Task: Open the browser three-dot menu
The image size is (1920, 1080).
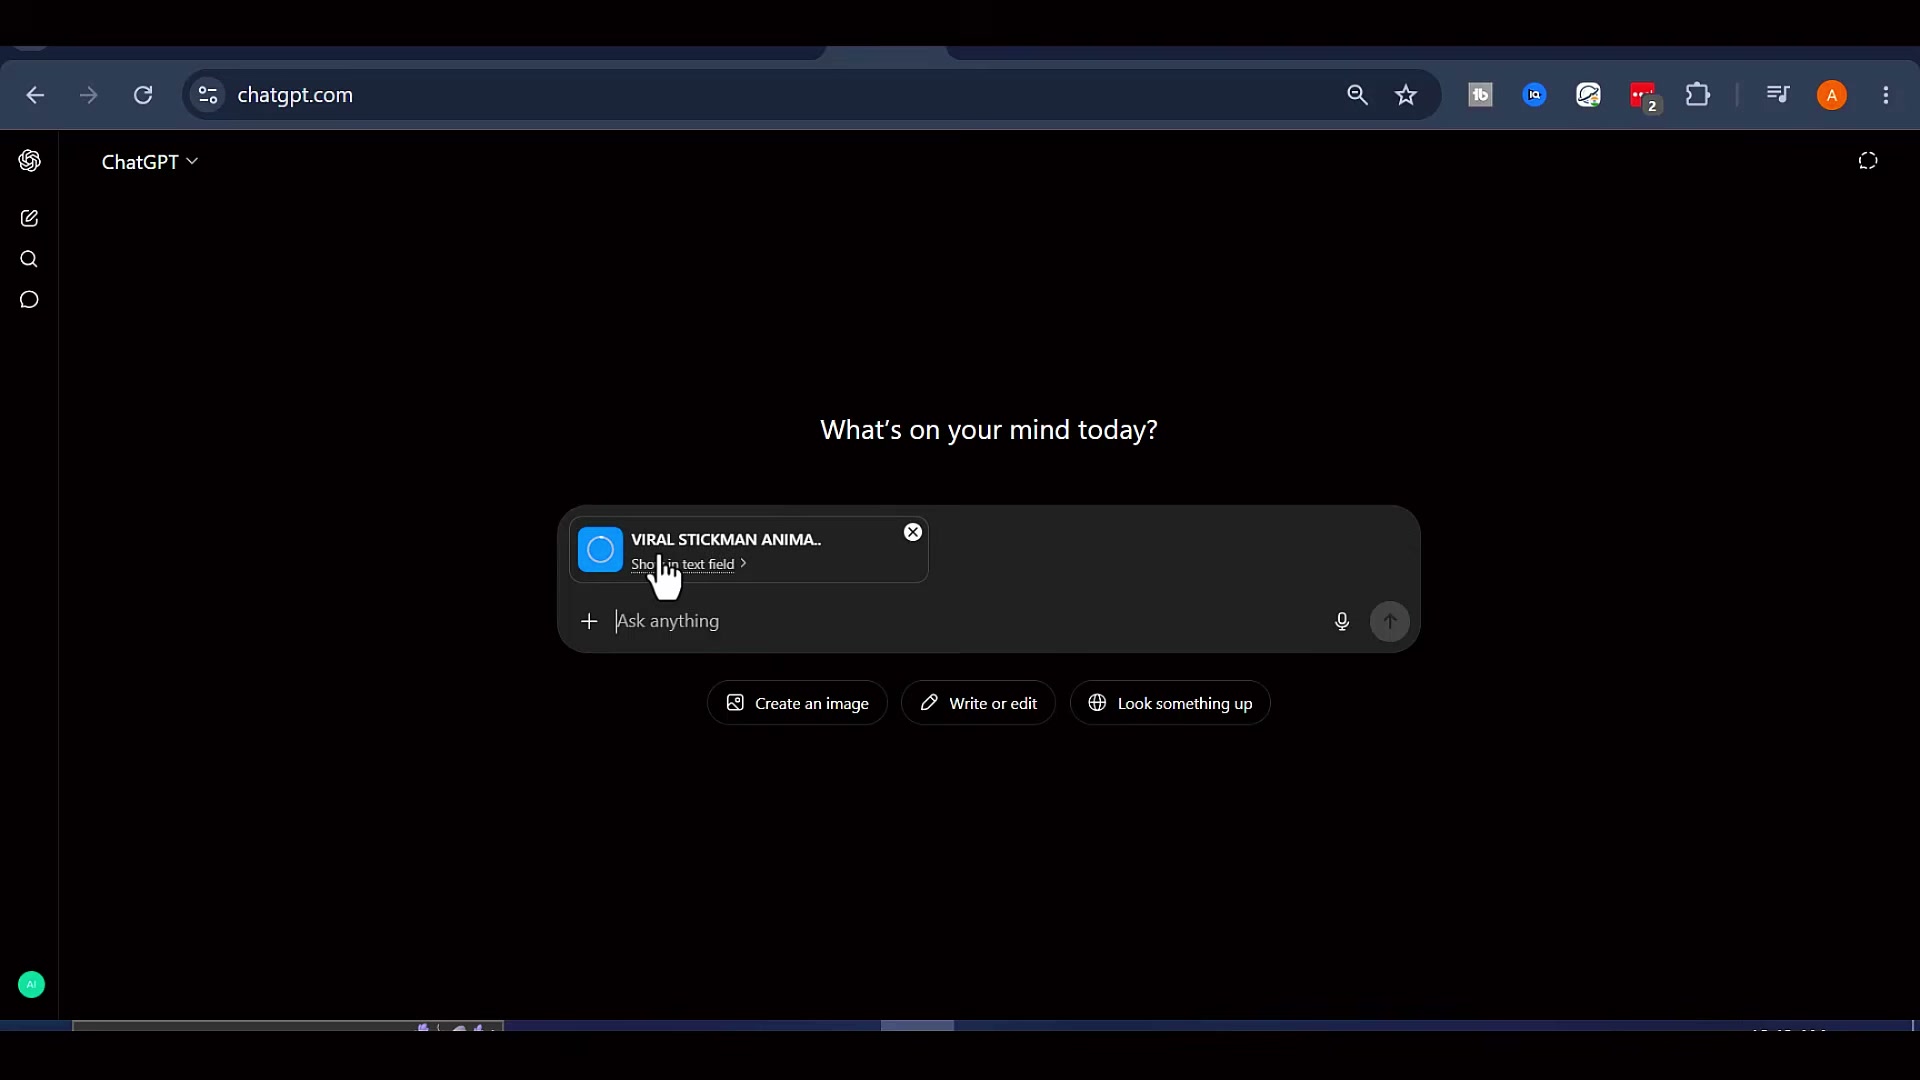Action: (1886, 95)
